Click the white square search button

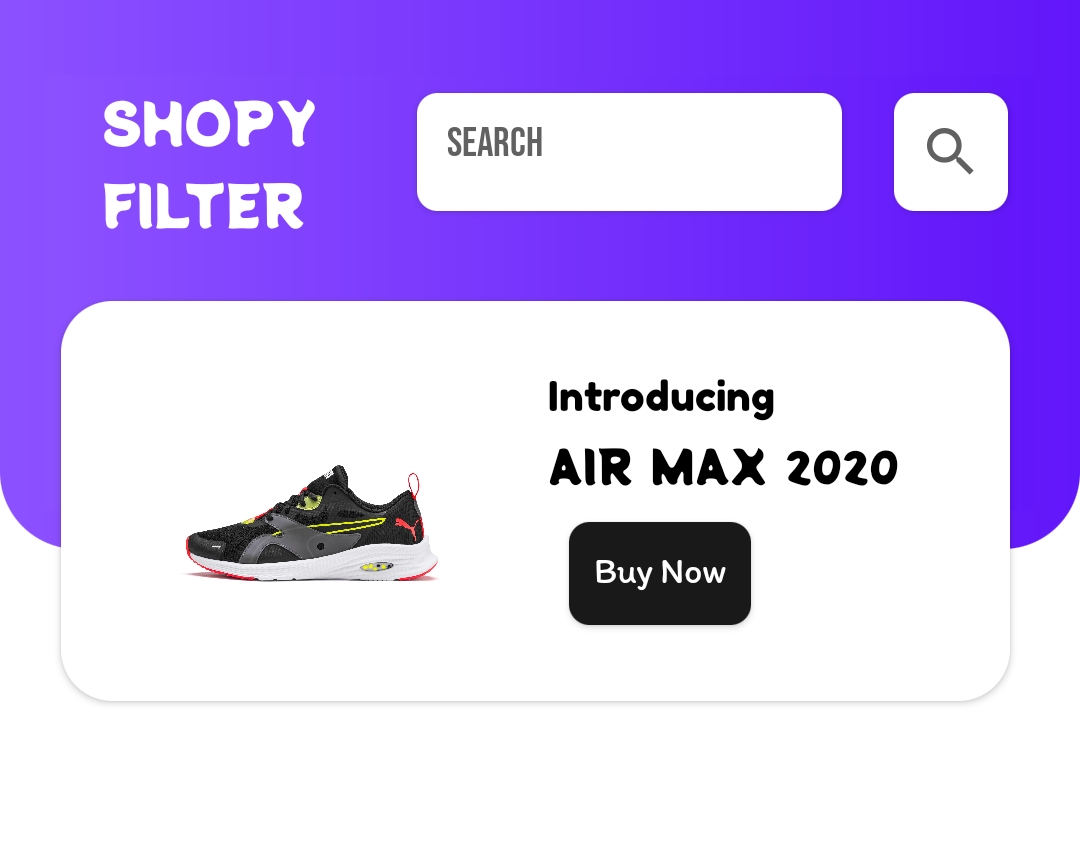point(951,152)
